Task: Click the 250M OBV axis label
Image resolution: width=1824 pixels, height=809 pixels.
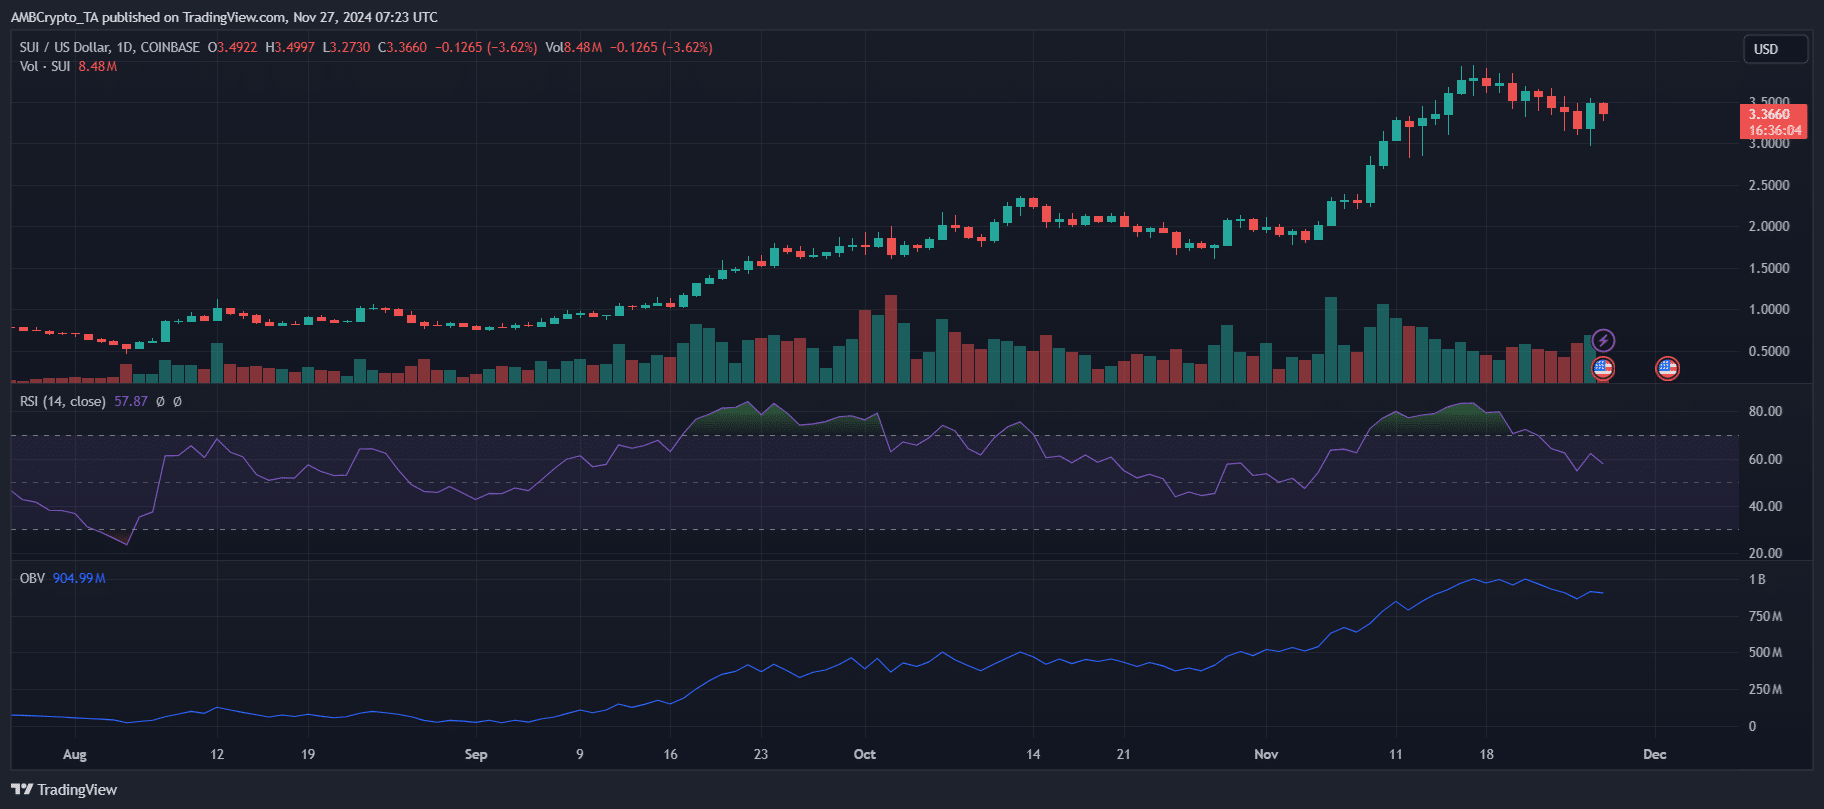Action: click(x=1765, y=689)
